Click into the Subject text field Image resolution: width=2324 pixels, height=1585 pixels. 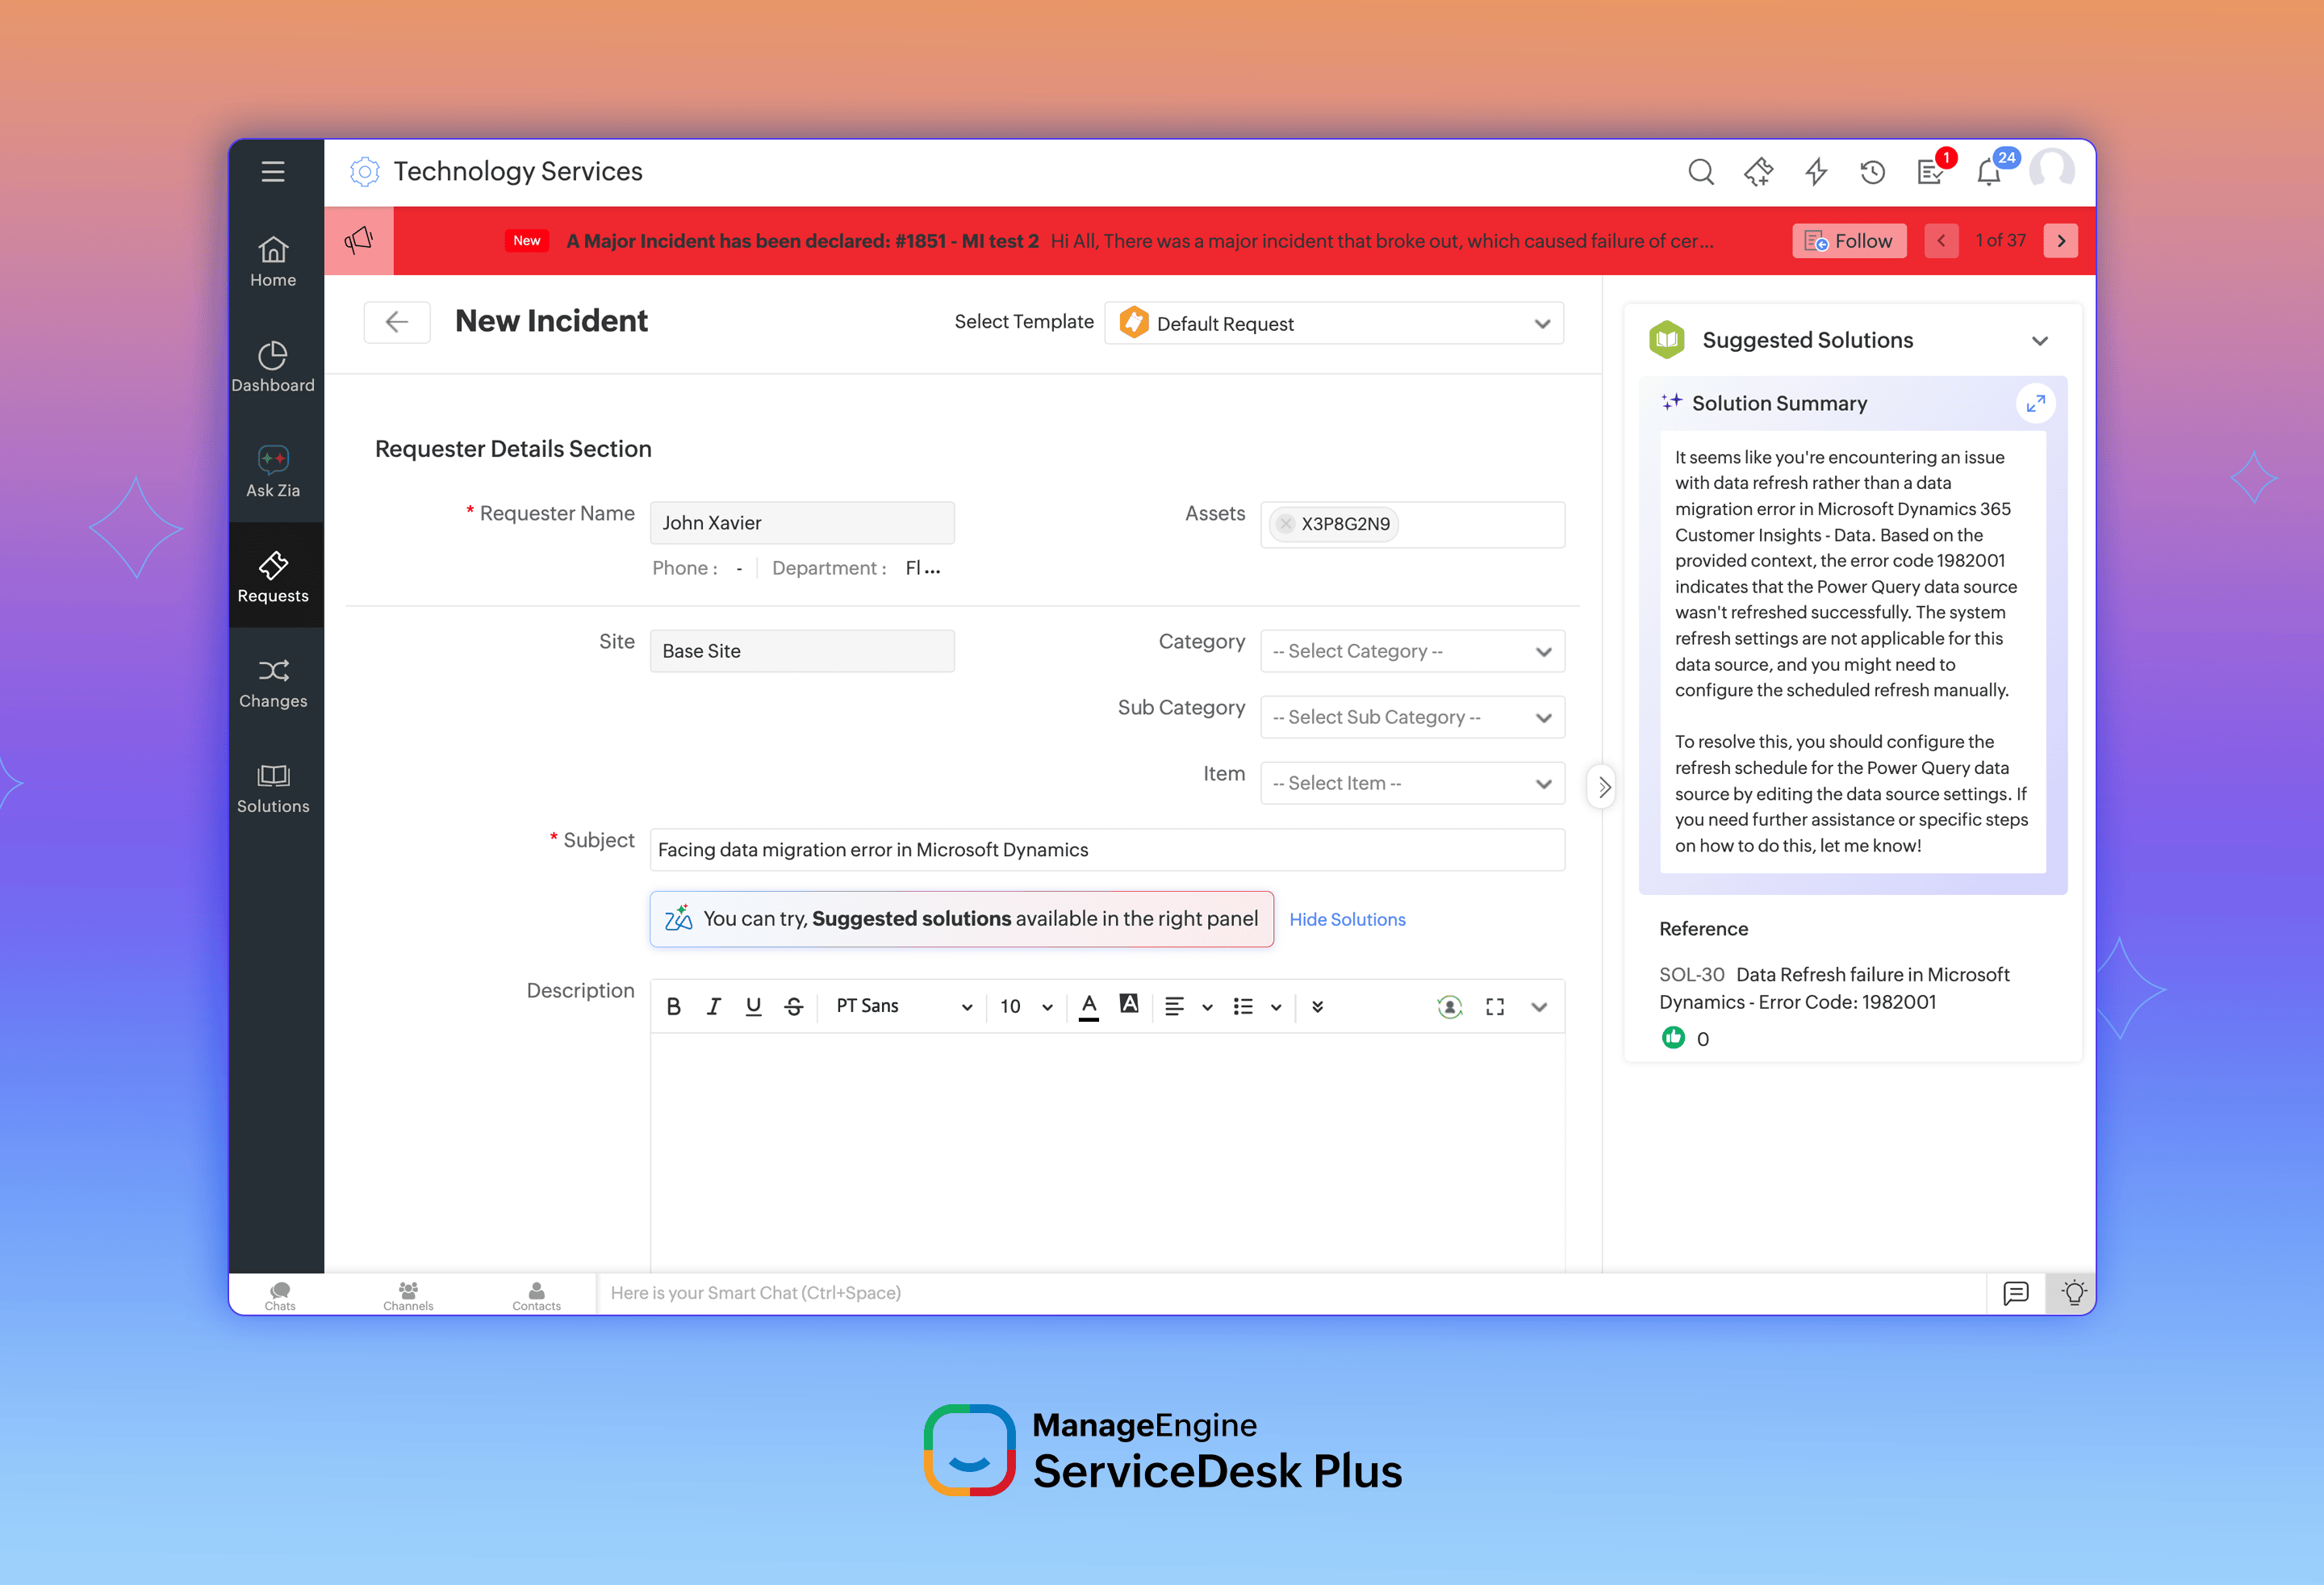[x=1106, y=849]
